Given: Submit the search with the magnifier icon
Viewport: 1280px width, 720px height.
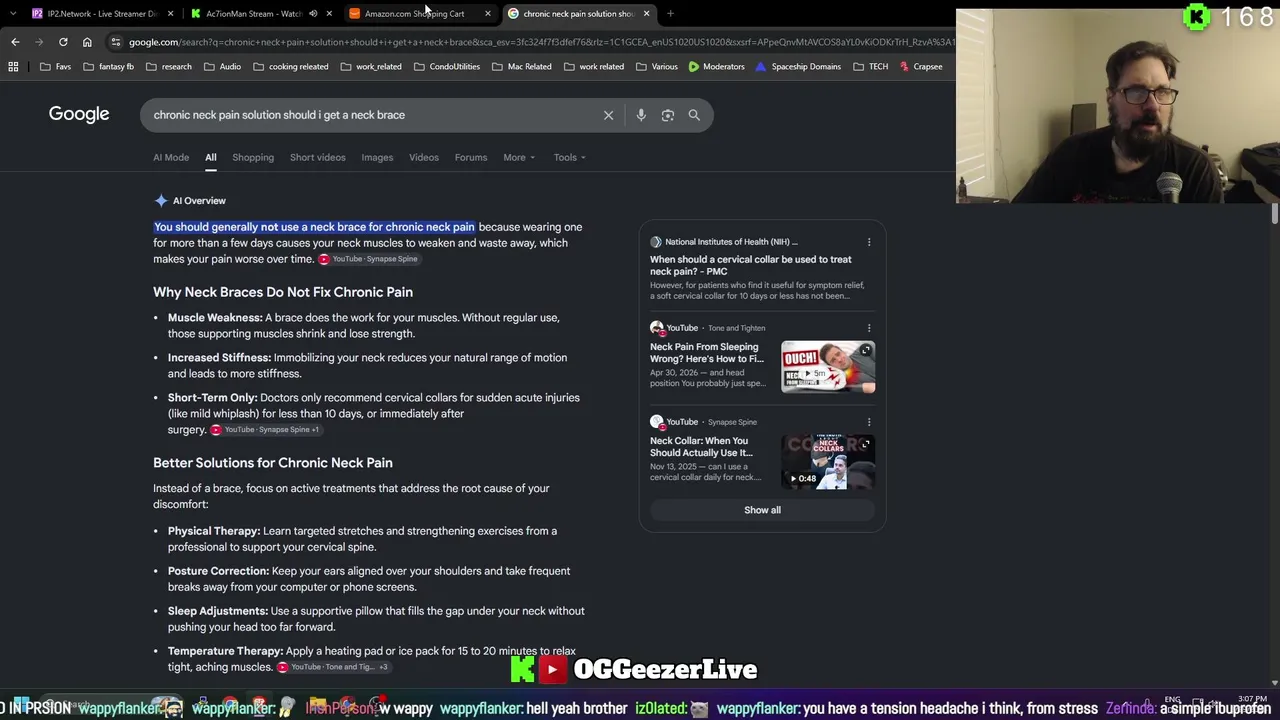Looking at the screenshot, I should tap(694, 115).
